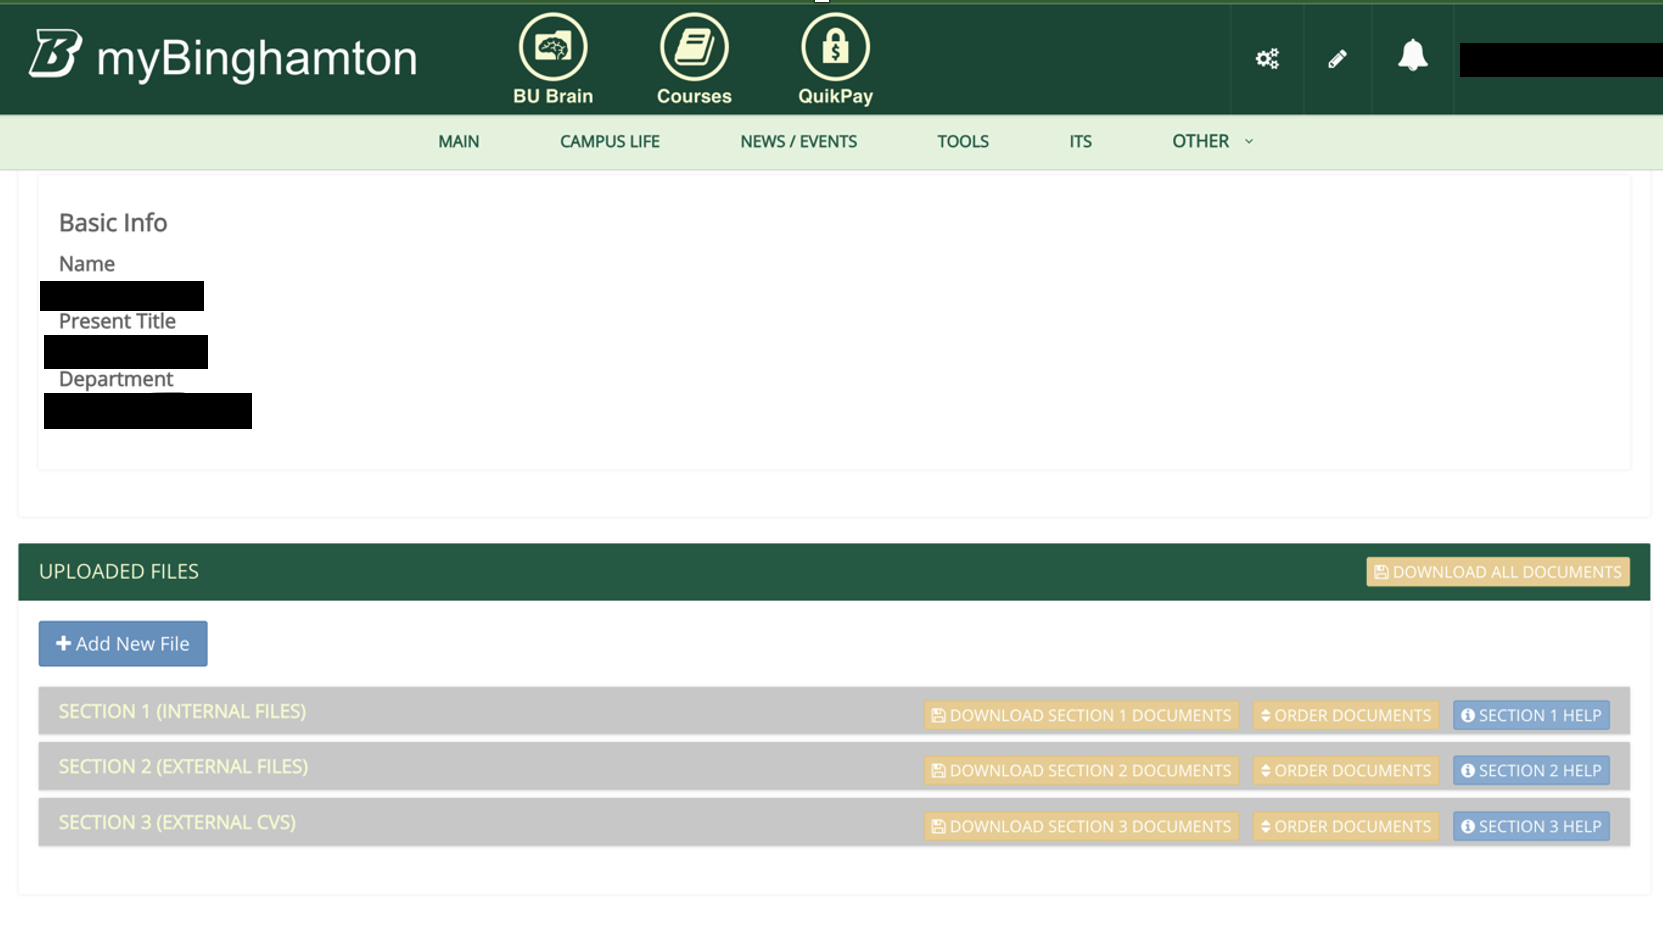This screenshot has width=1663, height=939.
Task: Click the myBinghamton B logo
Action: point(55,54)
